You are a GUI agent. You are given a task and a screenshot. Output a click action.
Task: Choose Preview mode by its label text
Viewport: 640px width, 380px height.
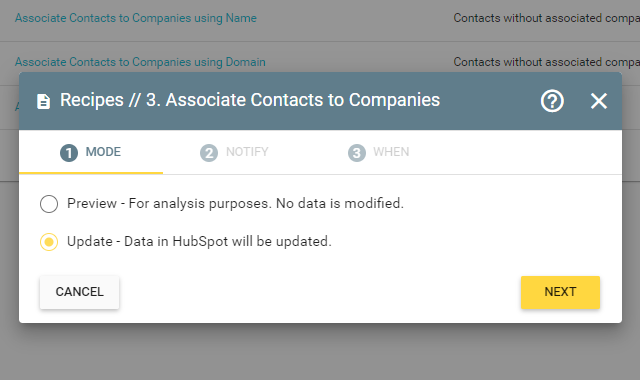pos(236,203)
